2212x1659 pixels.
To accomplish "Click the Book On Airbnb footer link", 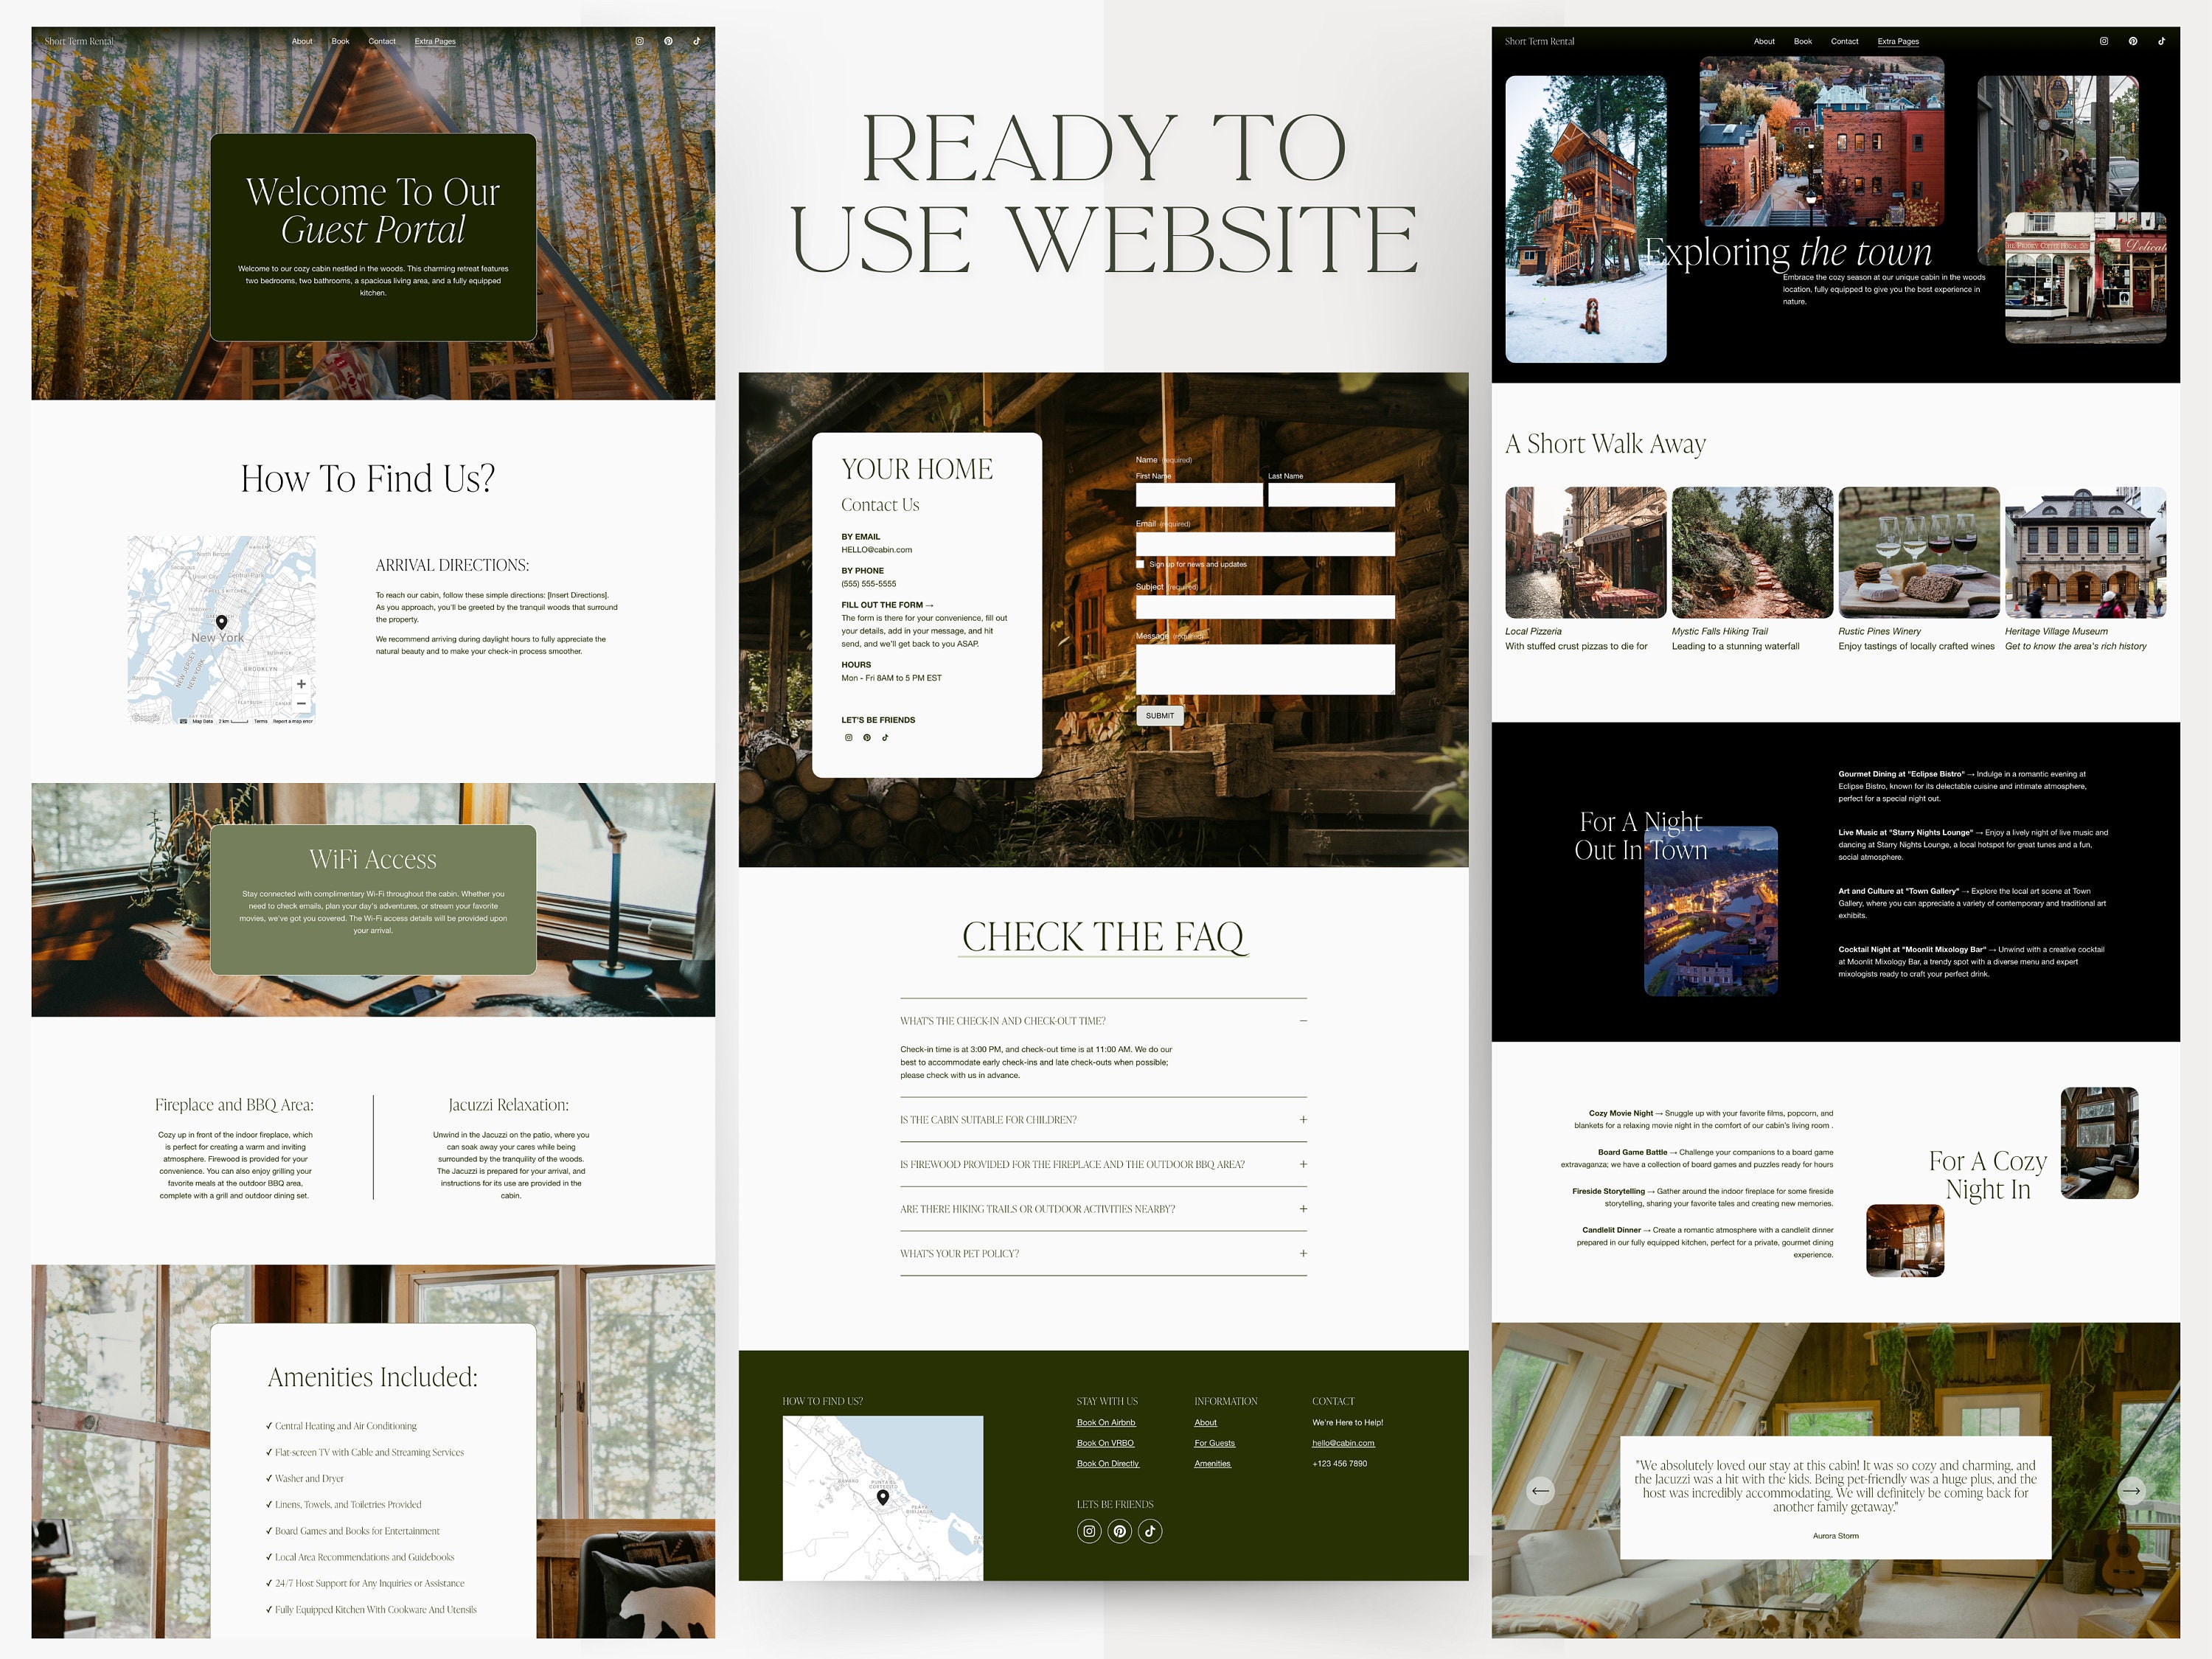I will (x=1105, y=1422).
